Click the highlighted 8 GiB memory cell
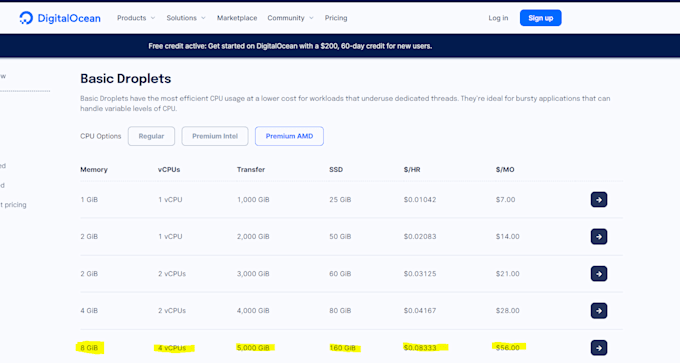 tap(89, 347)
